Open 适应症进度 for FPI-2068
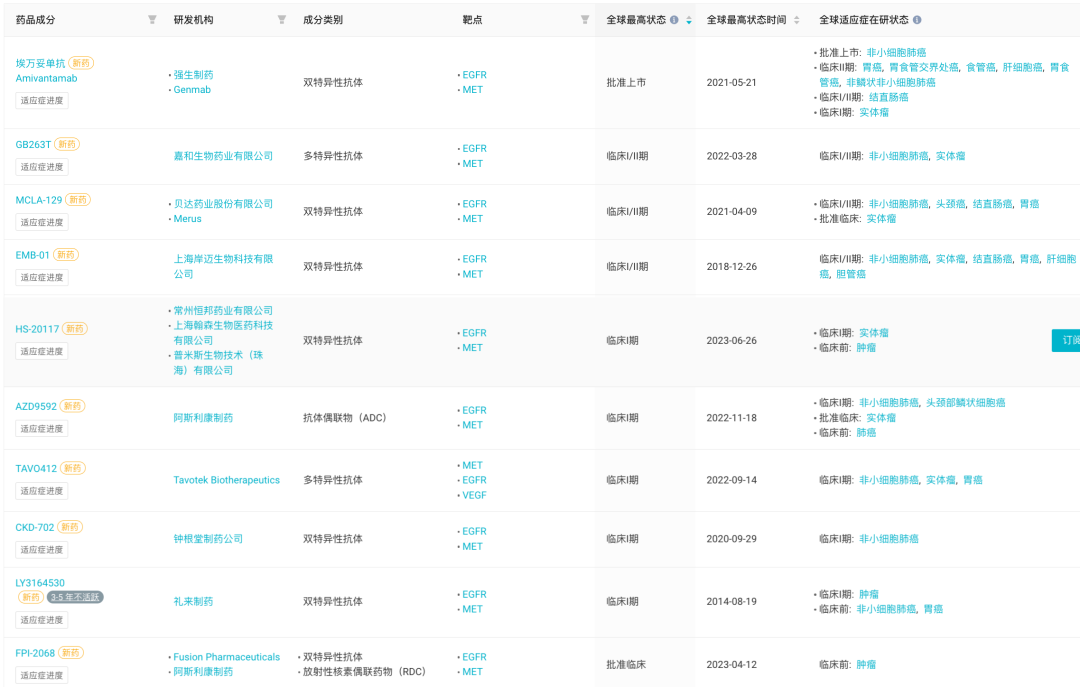 [42, 675]
